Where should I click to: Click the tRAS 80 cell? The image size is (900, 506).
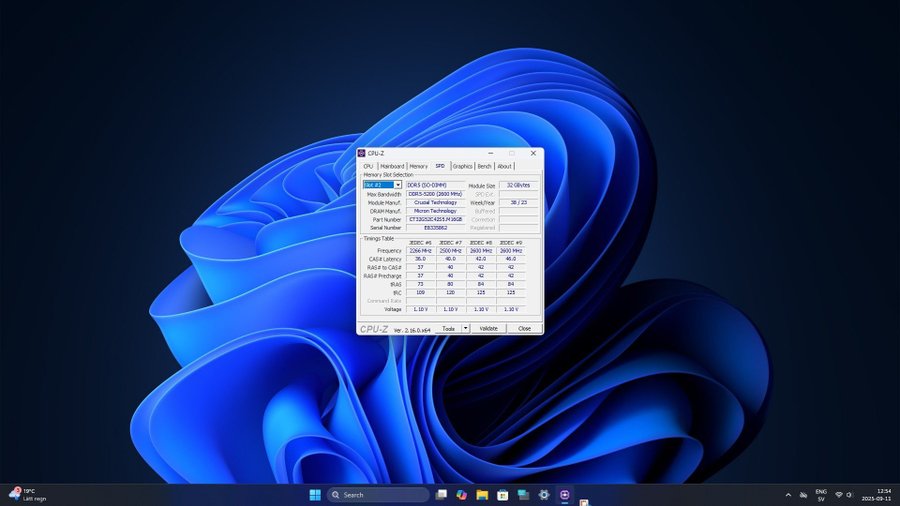[451, 284]
